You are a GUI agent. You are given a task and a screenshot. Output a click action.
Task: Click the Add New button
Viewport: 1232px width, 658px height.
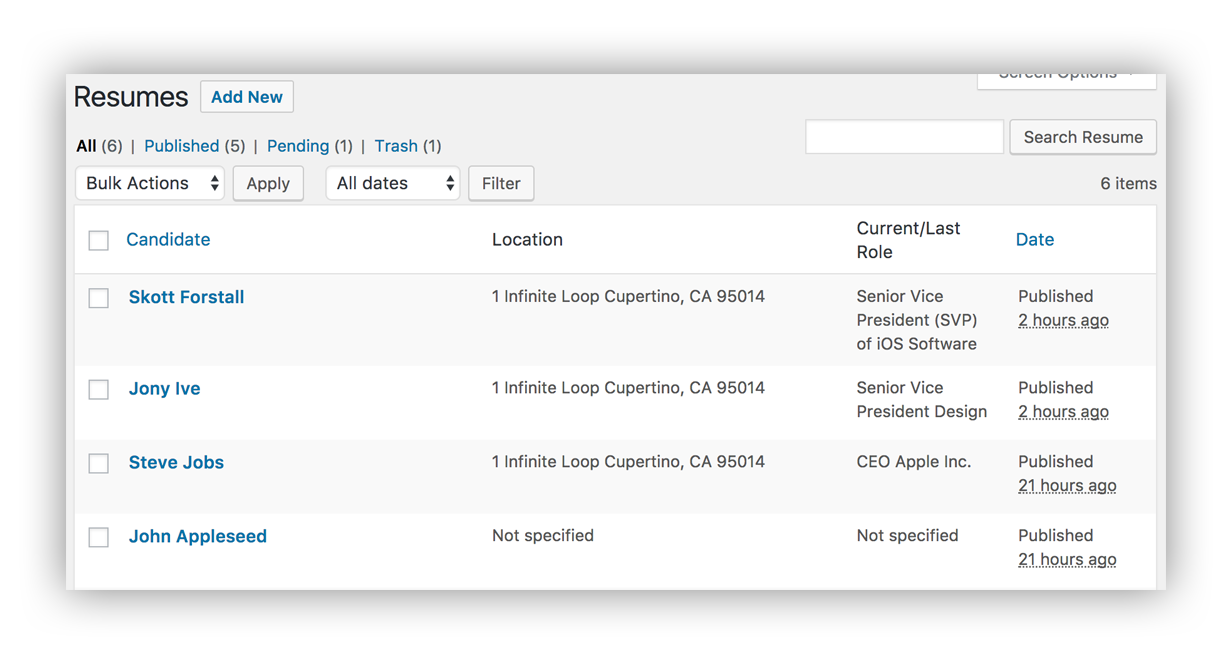coord(246,97)
